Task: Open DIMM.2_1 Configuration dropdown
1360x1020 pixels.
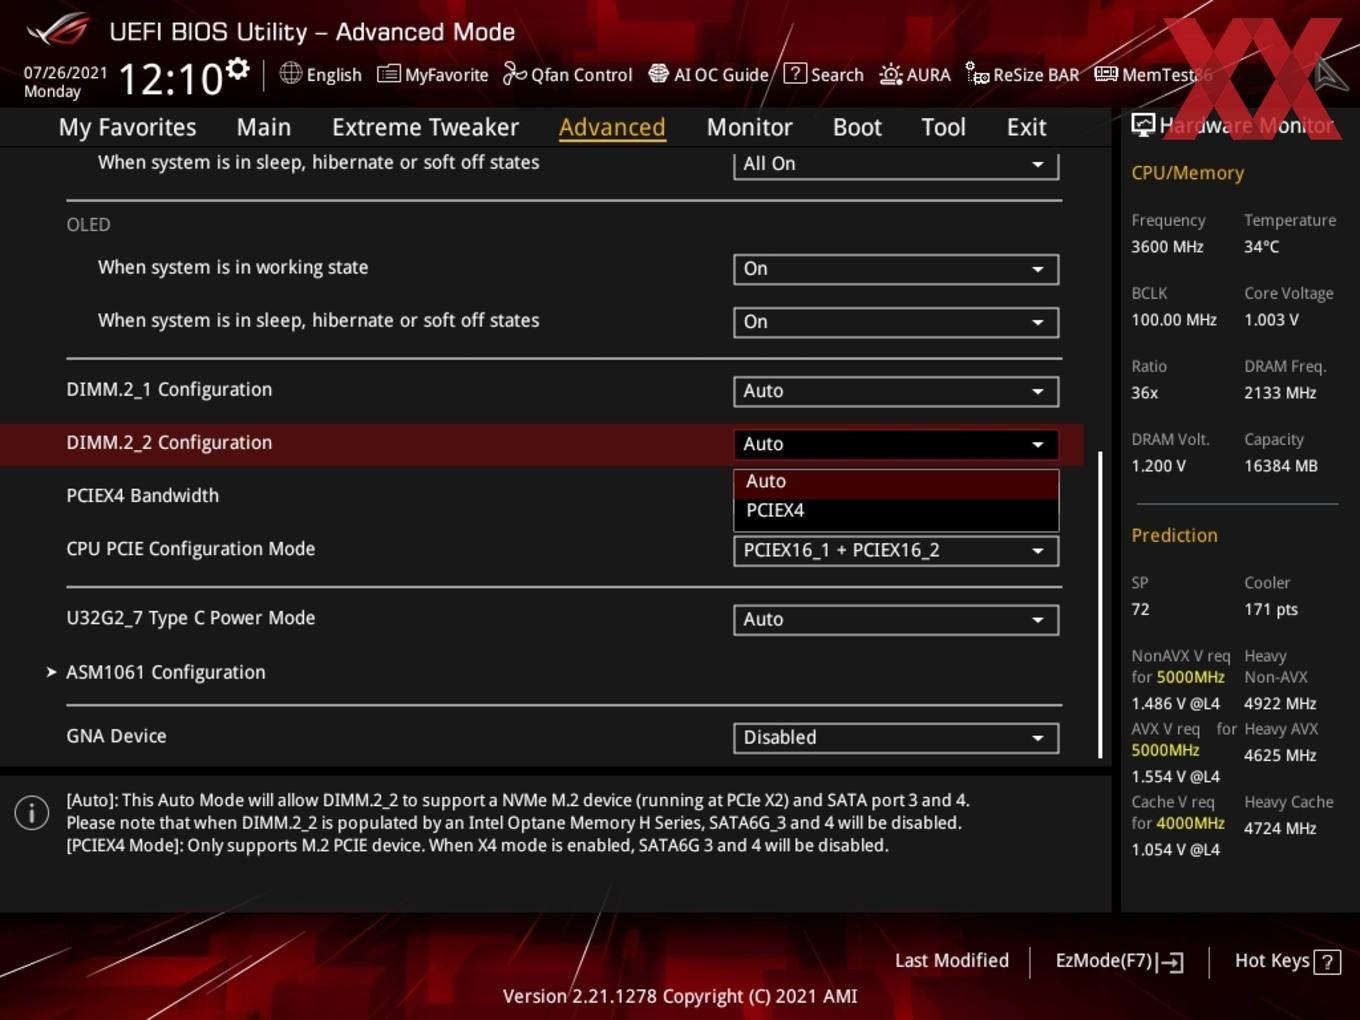Action: (x=896, y=391)
